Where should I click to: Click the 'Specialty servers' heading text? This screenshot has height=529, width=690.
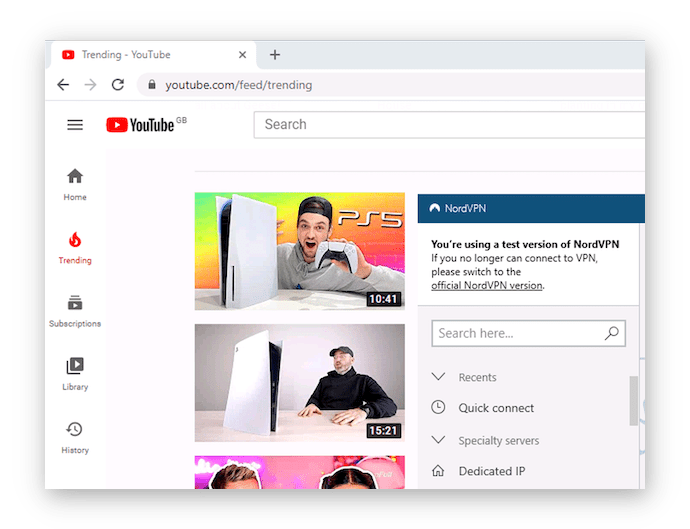point(499,441)
